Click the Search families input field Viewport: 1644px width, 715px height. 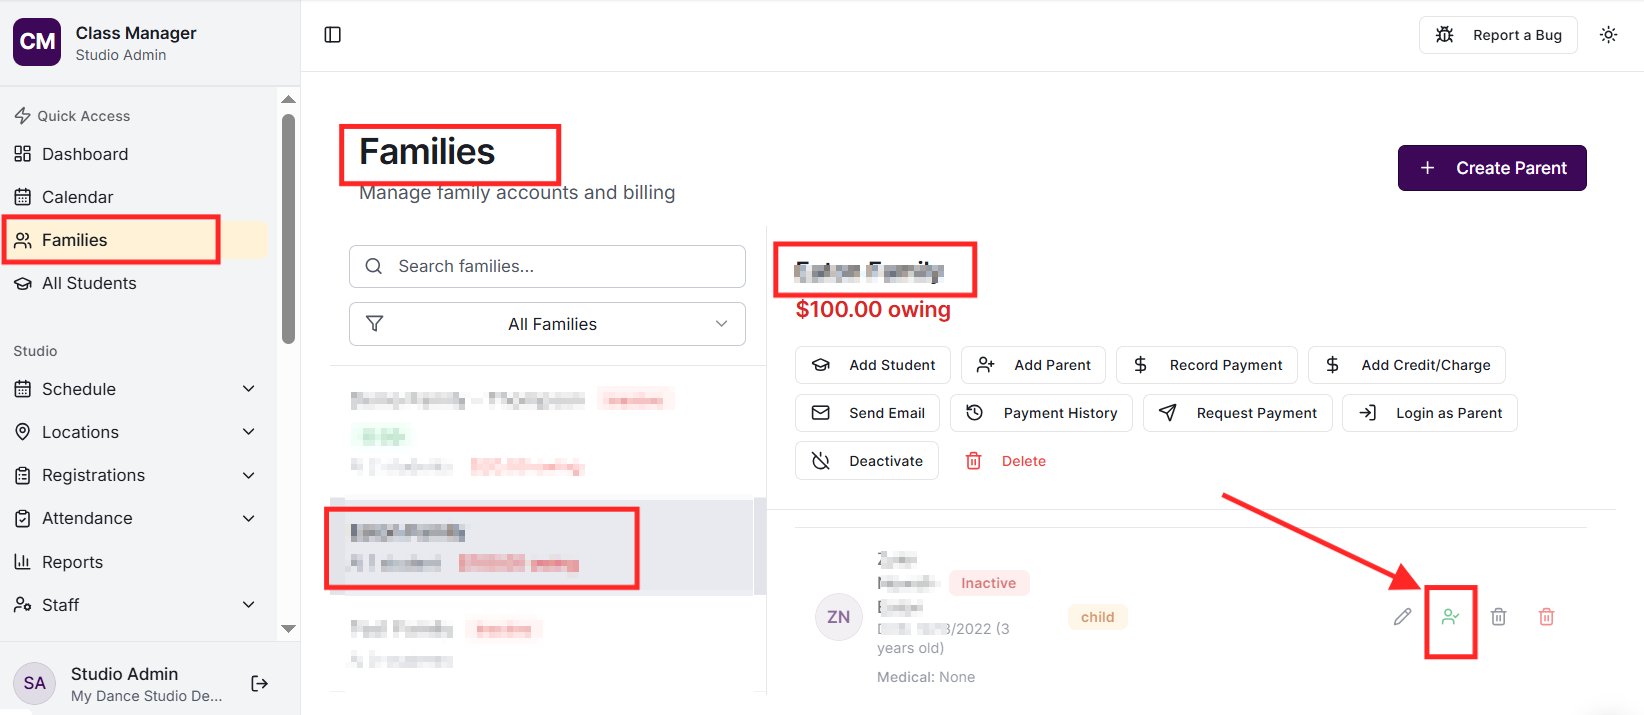(560, 266)
